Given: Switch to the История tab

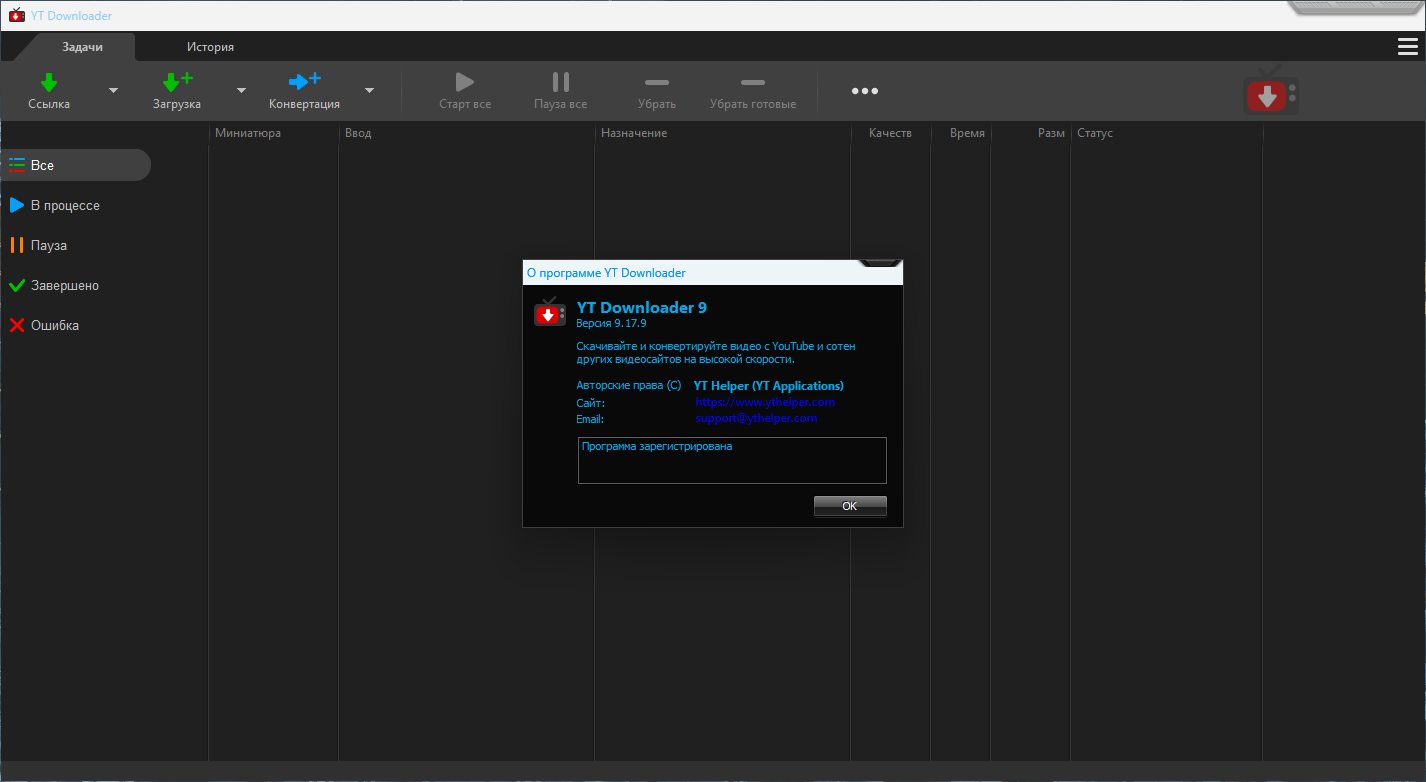Looking at the screenshot, I should click(x=210, y=47).
